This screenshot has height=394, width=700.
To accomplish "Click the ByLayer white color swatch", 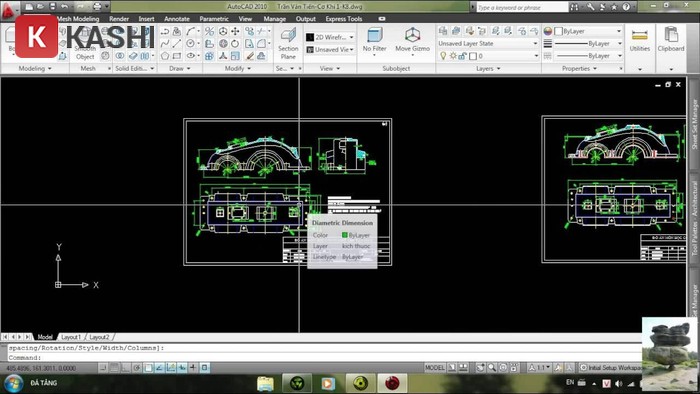I will coord(558,31).
